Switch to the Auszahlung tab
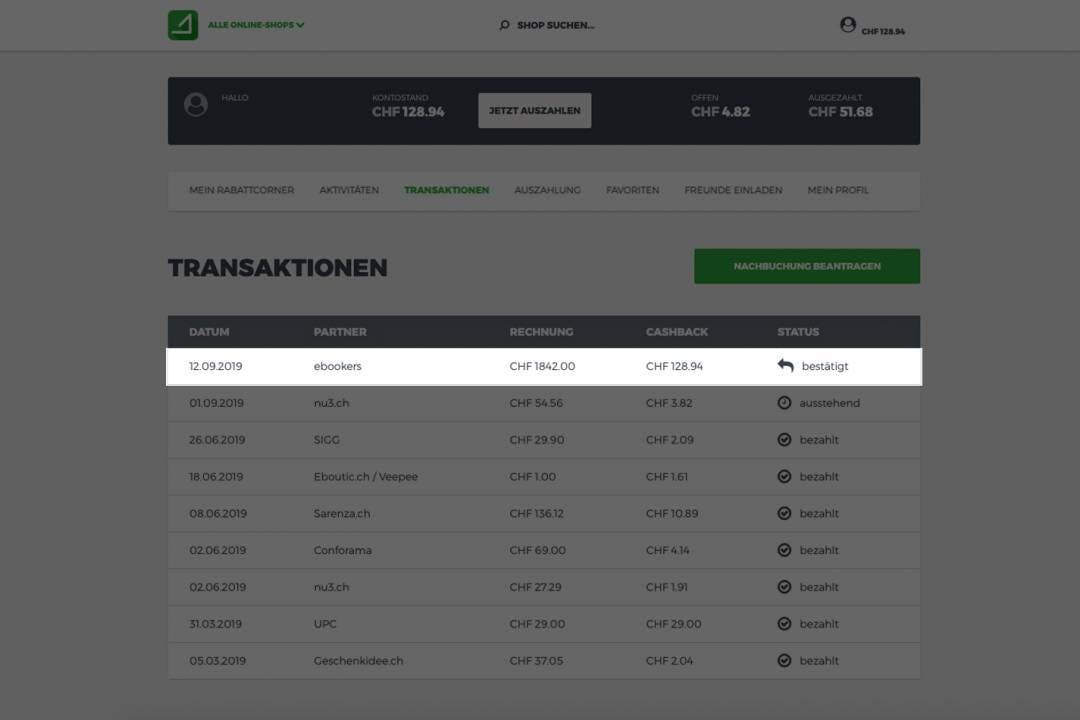This screenshot has height=720, width=1080. (x=547, y=190)
